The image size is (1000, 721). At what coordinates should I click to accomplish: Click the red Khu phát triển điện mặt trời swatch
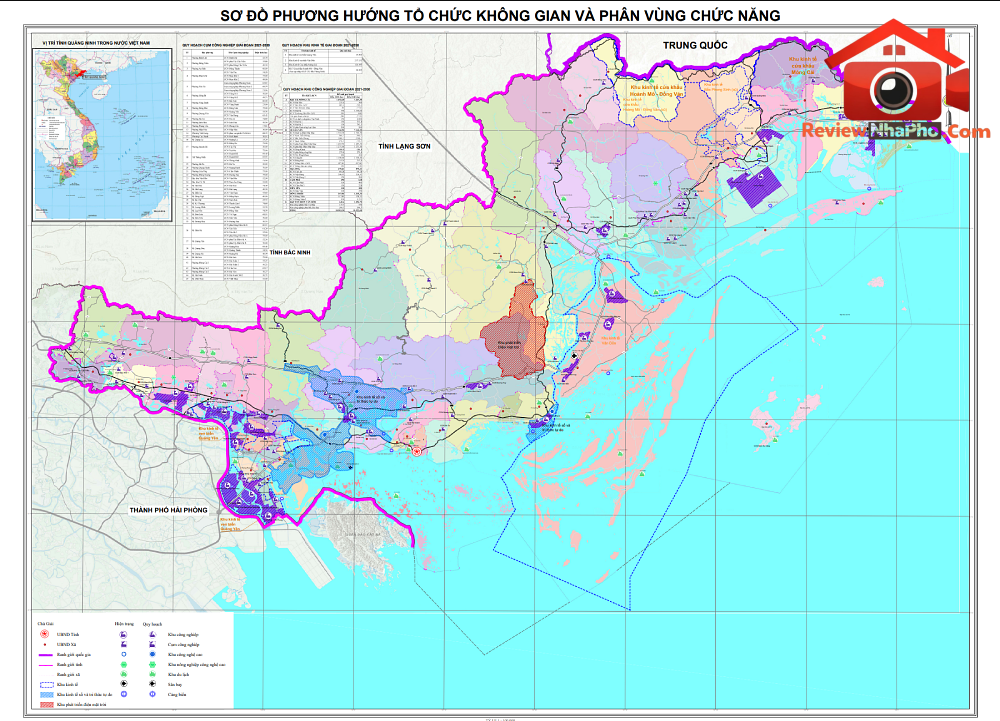pos(45,704)
